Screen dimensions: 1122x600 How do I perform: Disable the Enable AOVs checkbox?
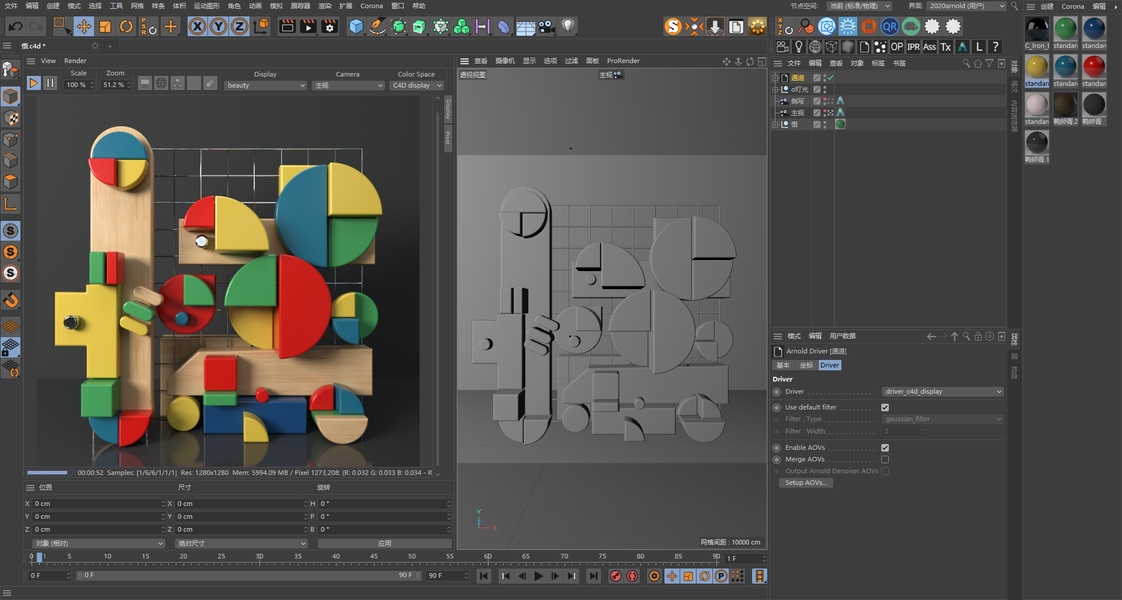pyautogui.click(x=885, y=447)
